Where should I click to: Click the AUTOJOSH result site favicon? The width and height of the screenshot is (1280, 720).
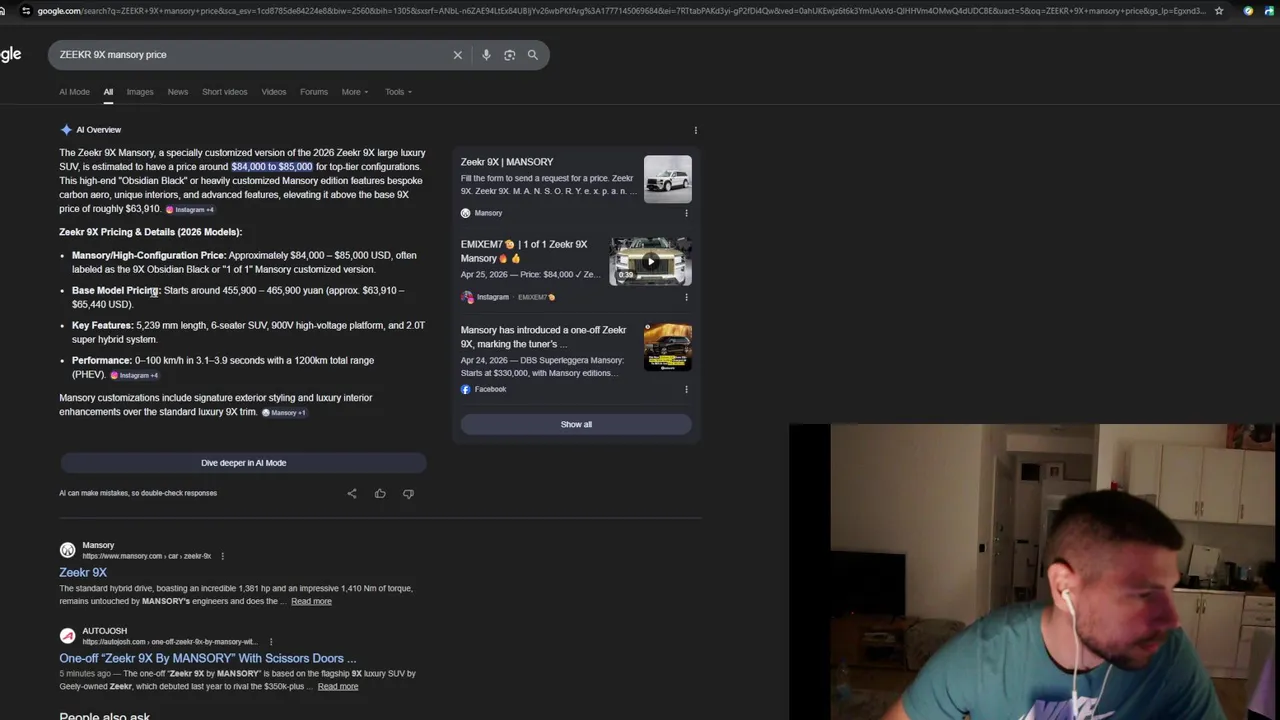coord(67,636)
